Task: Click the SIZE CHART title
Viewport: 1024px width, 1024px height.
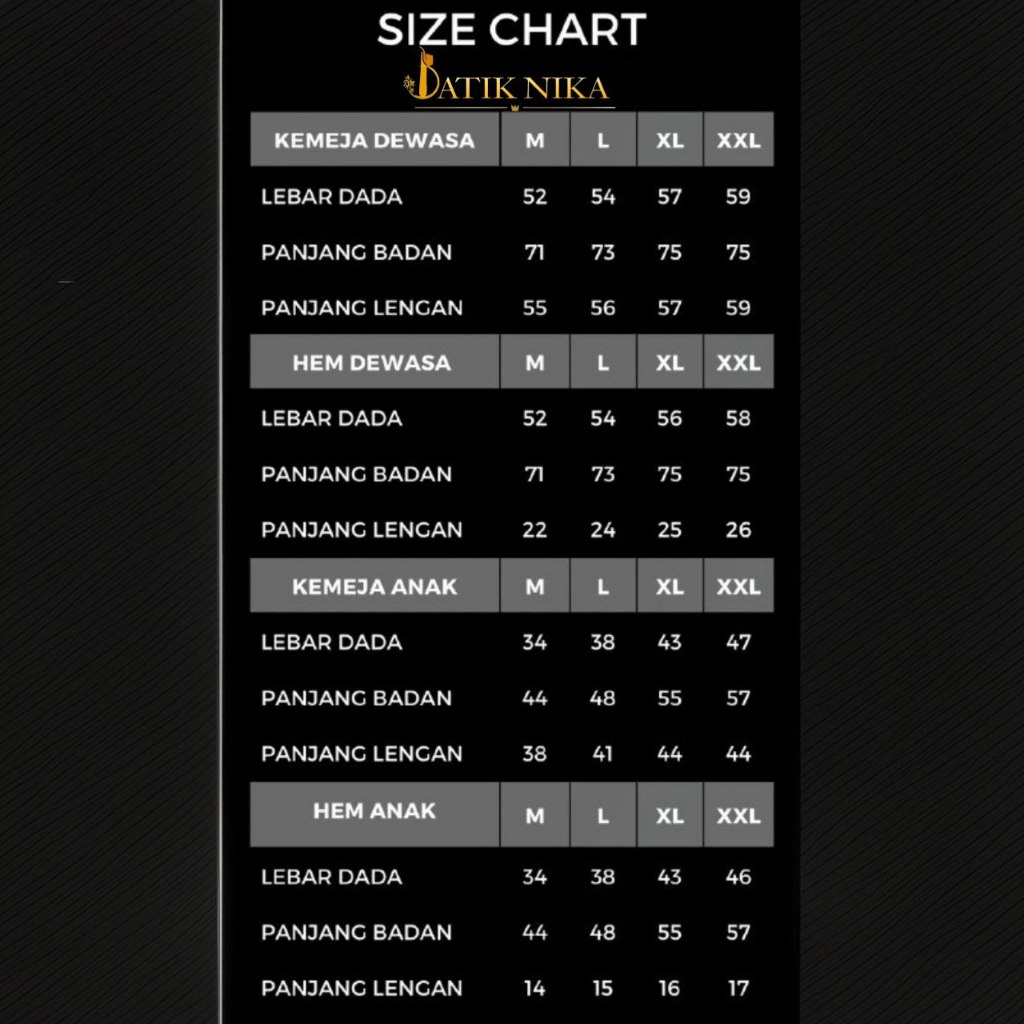Action: tap(511, 30)
